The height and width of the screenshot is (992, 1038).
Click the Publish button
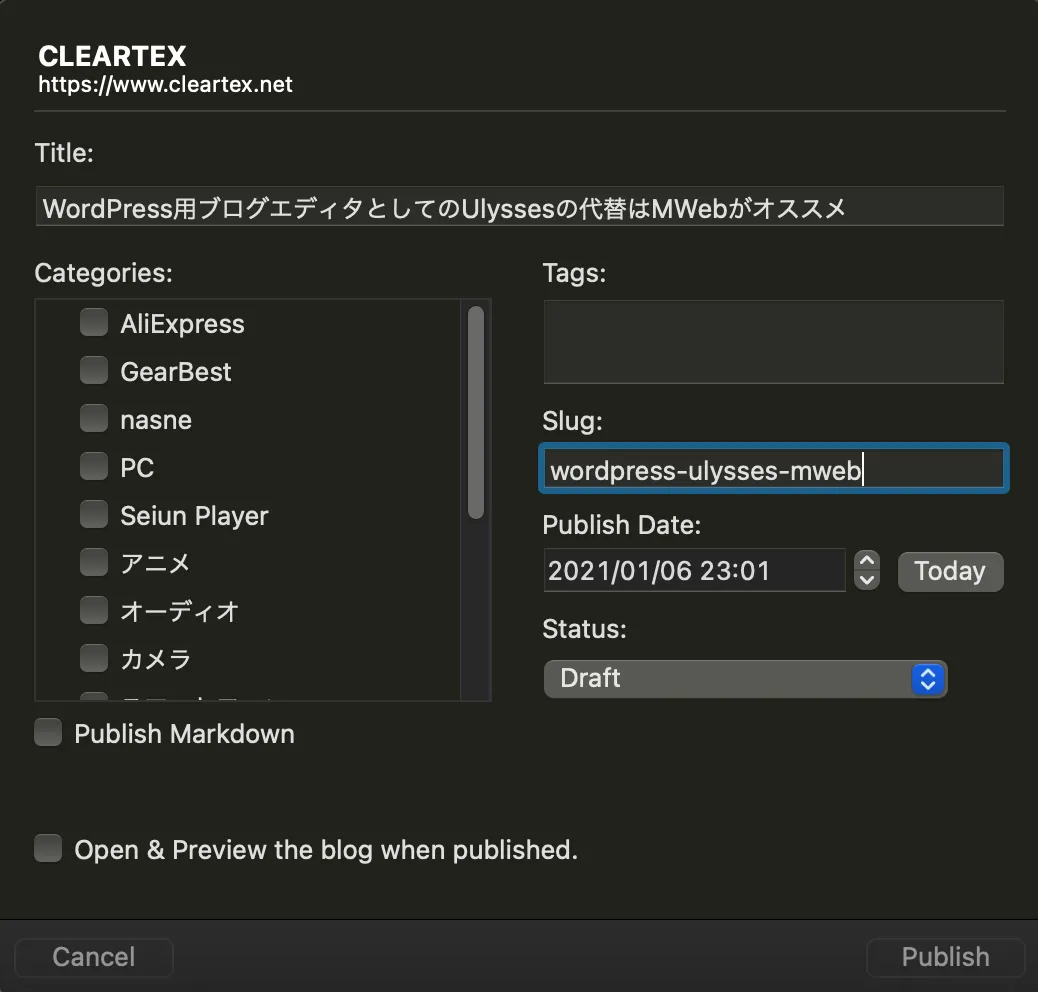(x=944, y=957)
